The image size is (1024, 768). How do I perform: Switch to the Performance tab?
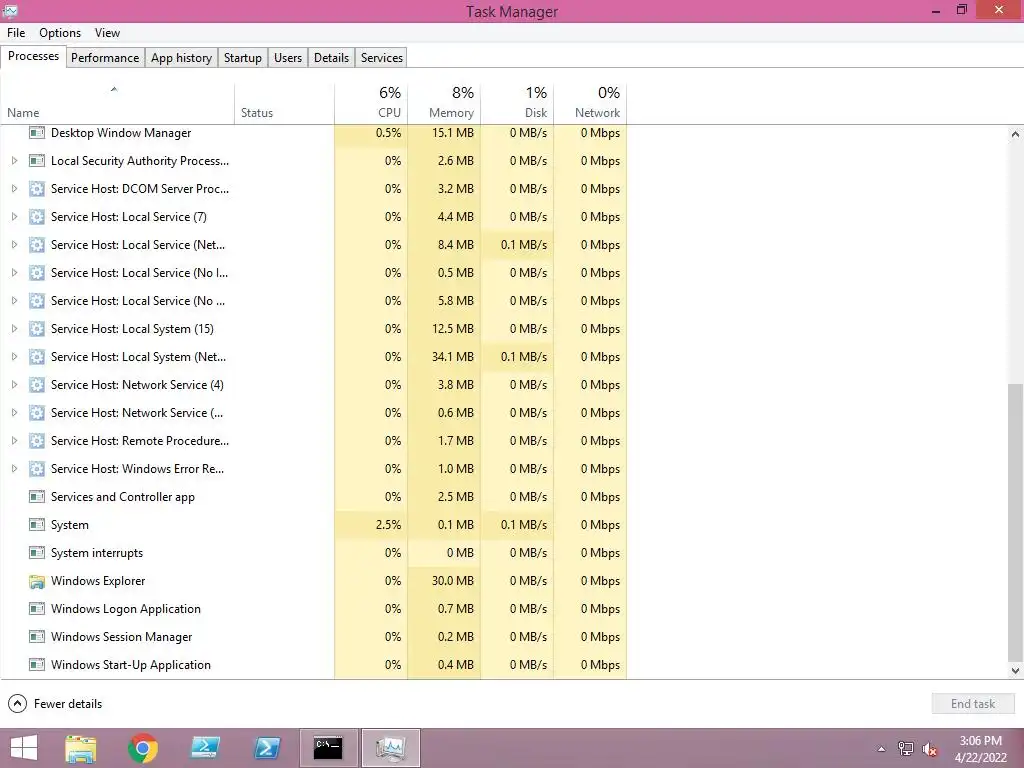[x=105, y=57]
